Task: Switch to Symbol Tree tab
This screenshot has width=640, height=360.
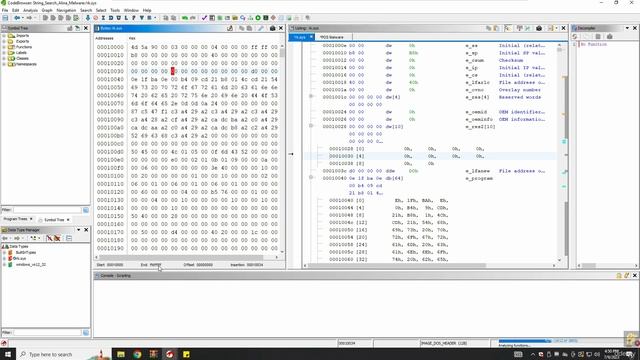Action: (54, 220)
